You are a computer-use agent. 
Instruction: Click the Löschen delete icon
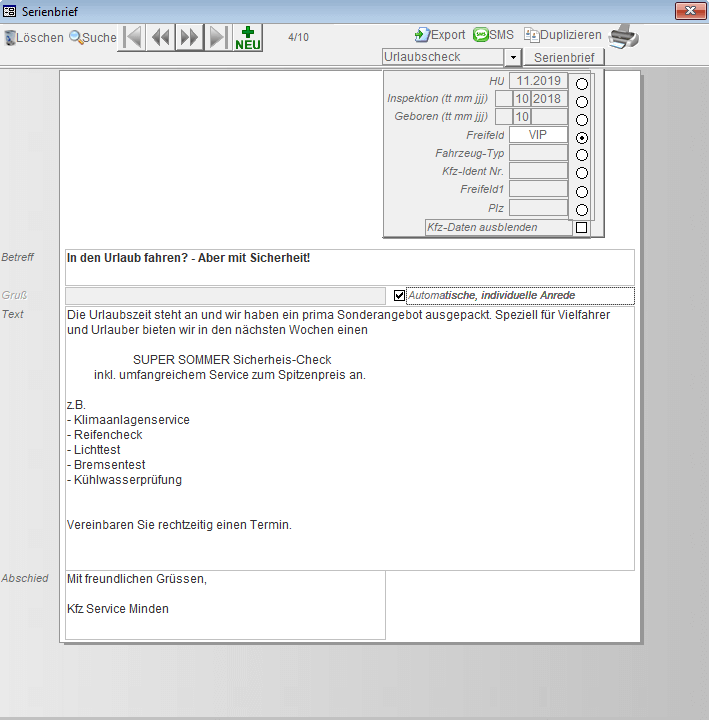pos(11,38)
